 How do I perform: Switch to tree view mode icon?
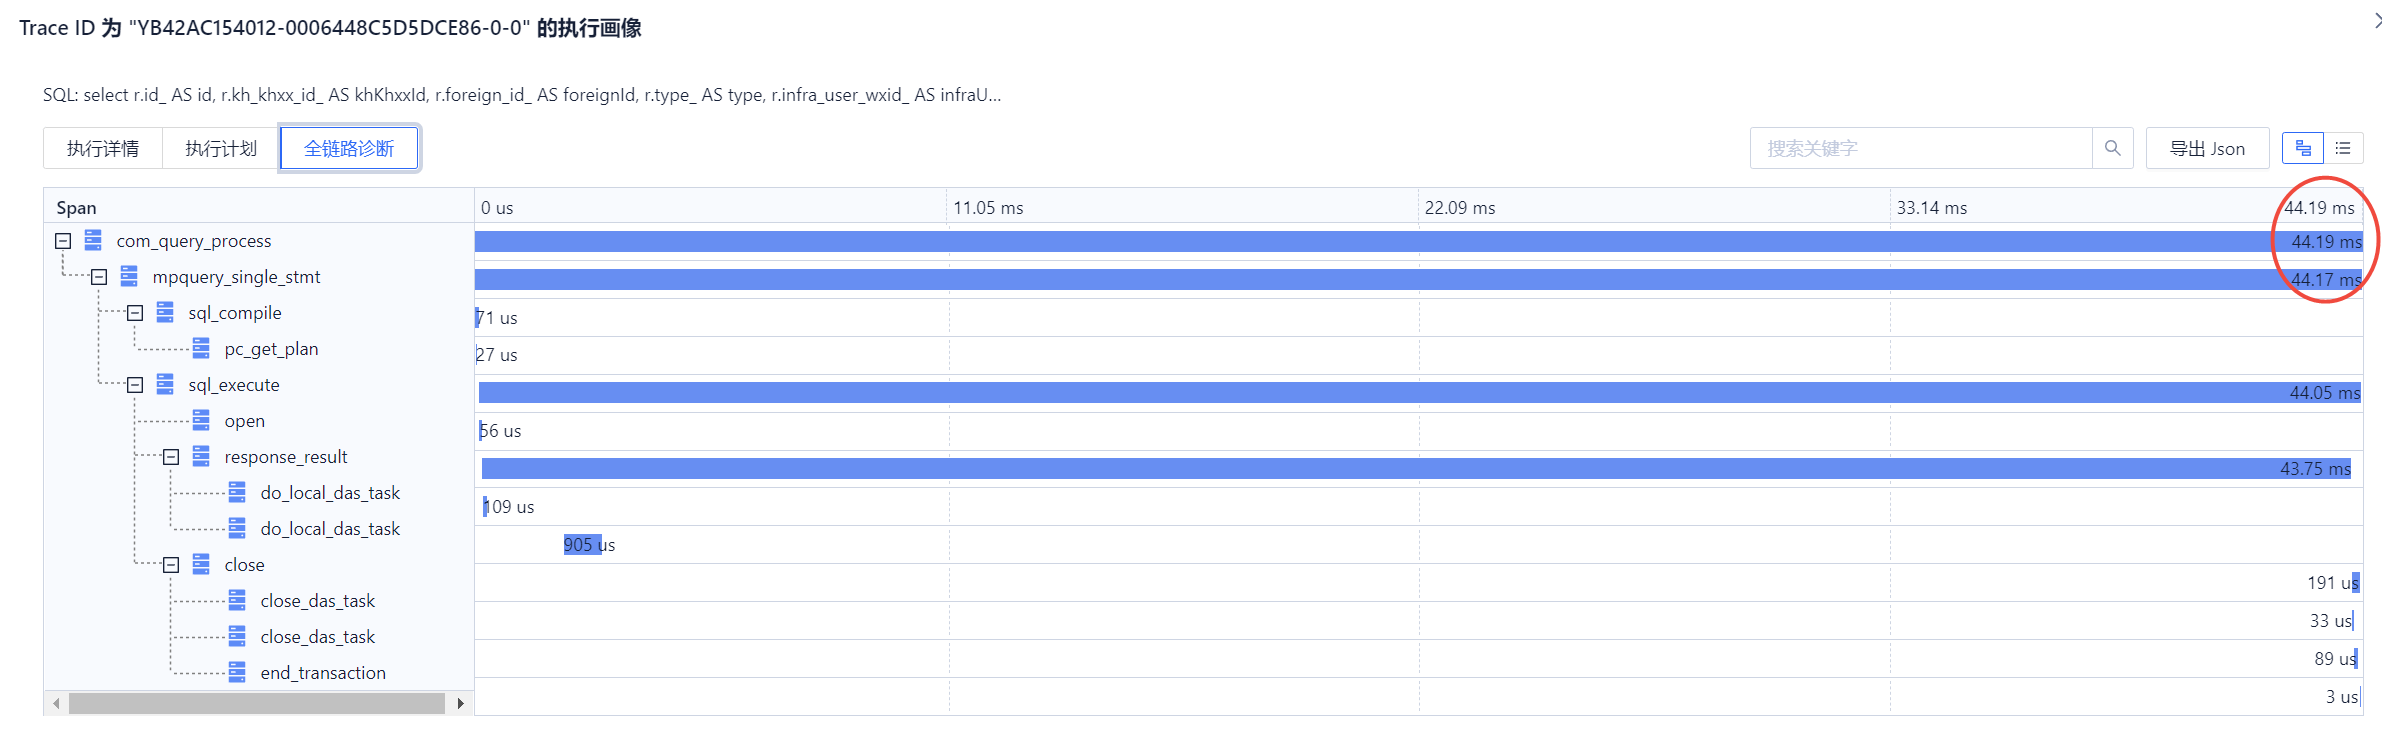point(2303,148)
